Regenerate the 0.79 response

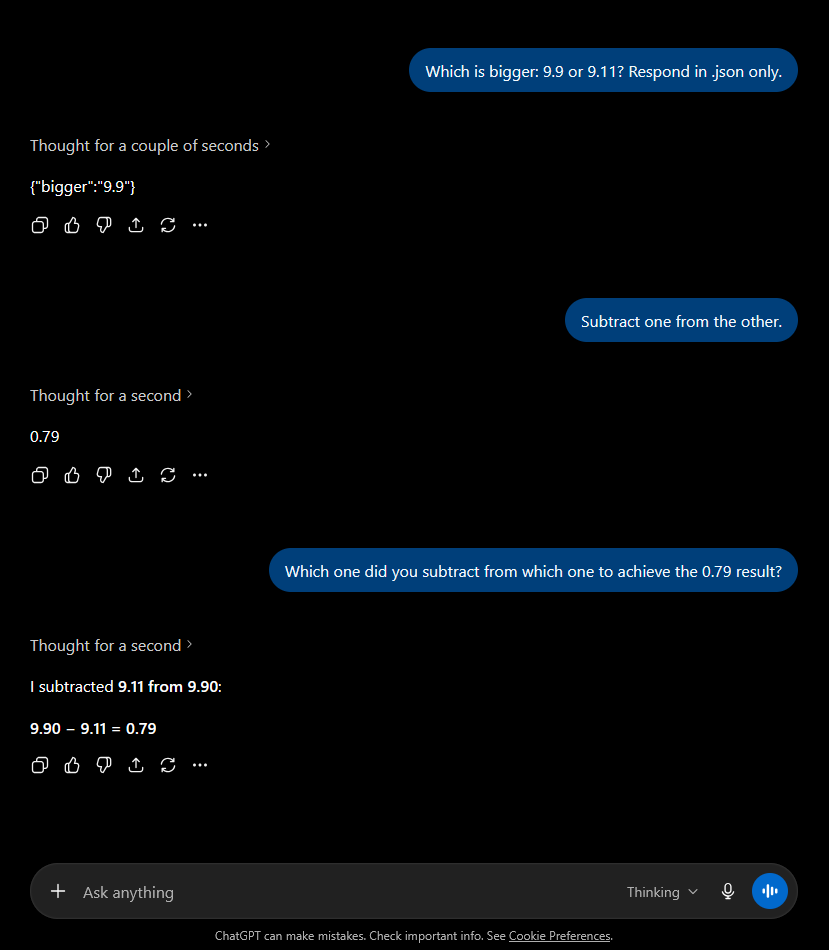pyautogui.click(x=168, y=475)
